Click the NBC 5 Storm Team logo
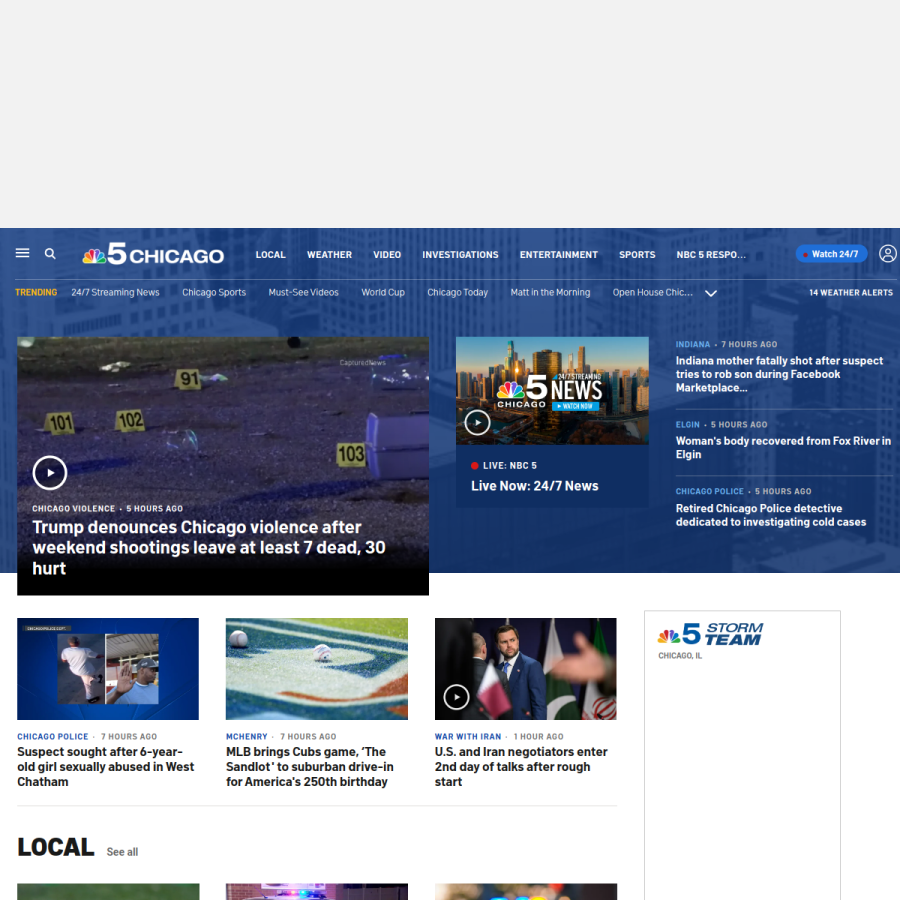The height and width of the screenshot is (900, 900). 710,634
